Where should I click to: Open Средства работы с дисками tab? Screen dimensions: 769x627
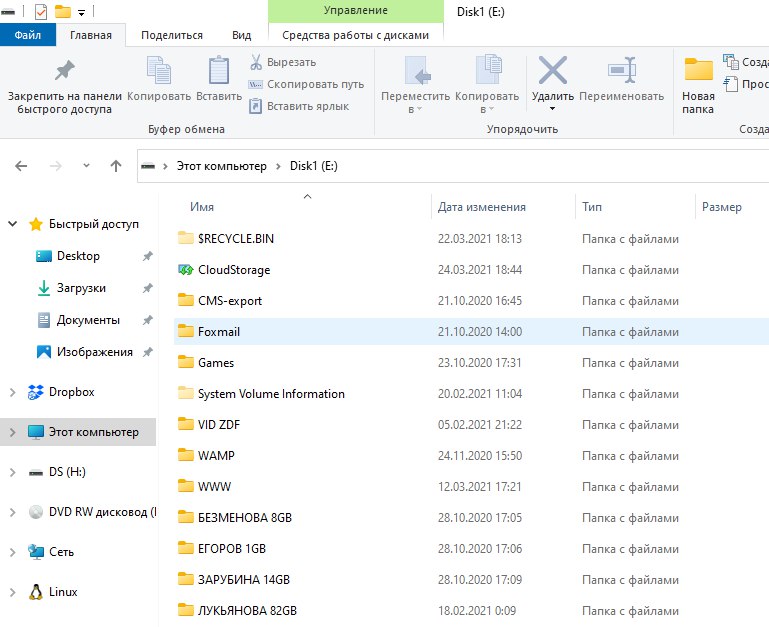(356, 35)
